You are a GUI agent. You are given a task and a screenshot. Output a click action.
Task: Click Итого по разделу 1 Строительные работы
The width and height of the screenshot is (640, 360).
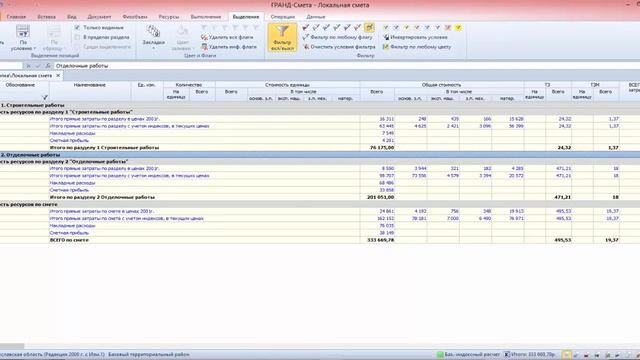pos(104,147)
